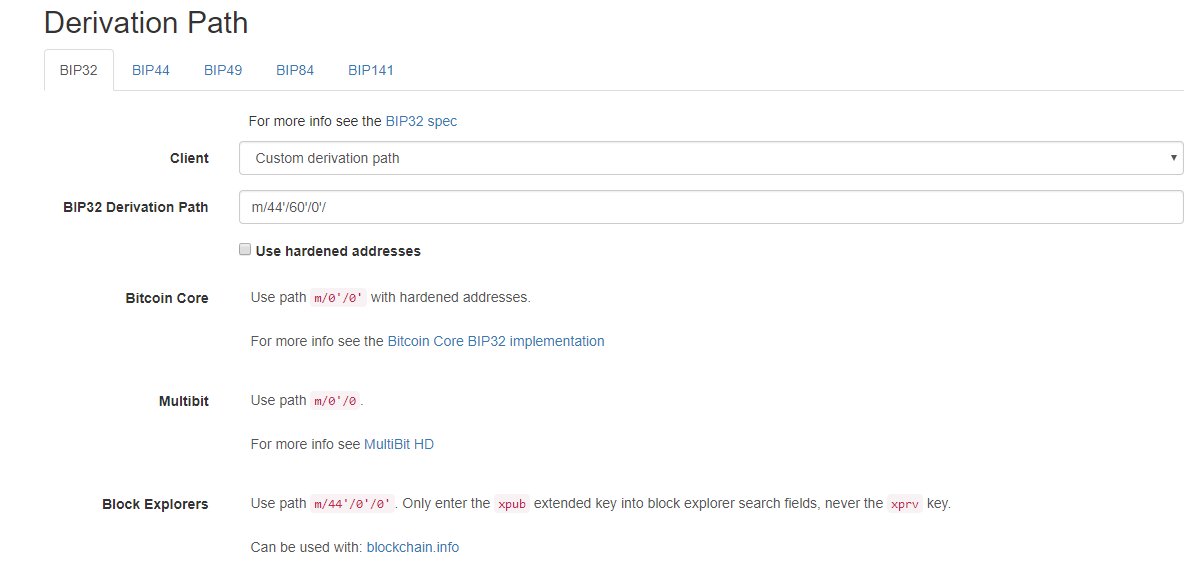Click the xprv code label
Viewport: 1198px width, 564px height.
[x=905, y=504]
